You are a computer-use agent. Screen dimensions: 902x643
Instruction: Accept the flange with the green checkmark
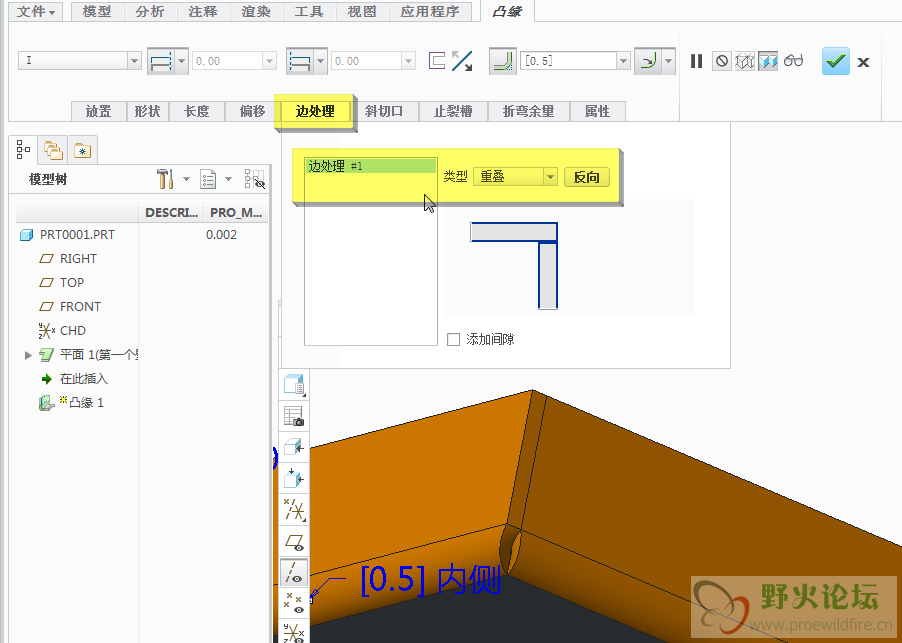tap(835, 61)
